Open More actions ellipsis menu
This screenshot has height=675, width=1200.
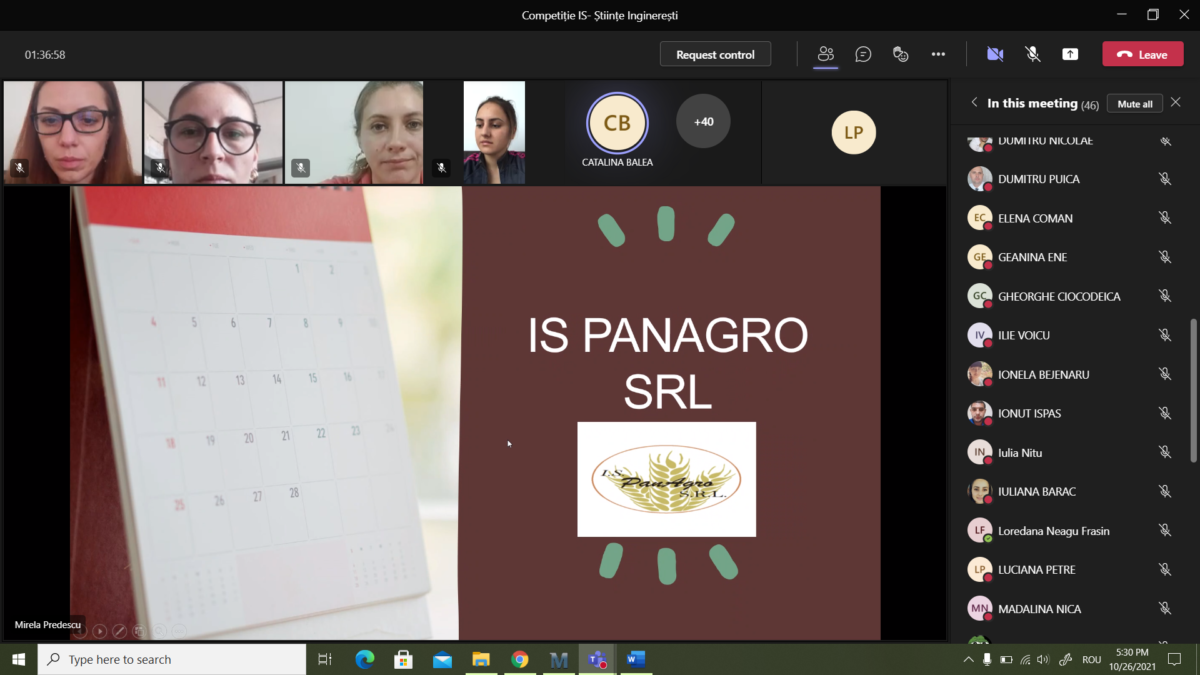(938, 54)
